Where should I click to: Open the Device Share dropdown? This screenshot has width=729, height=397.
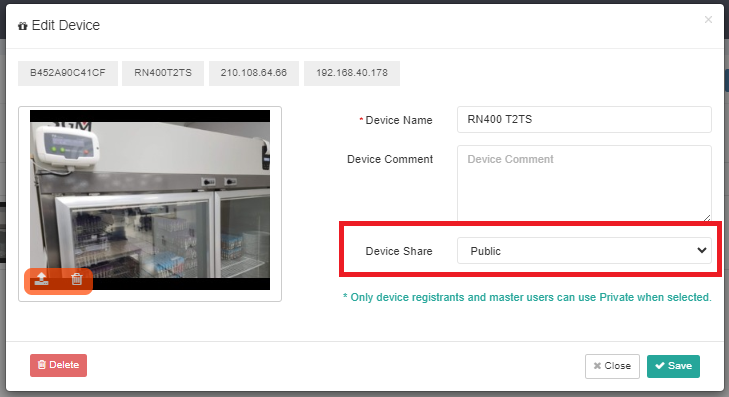(x=584, y=251)
